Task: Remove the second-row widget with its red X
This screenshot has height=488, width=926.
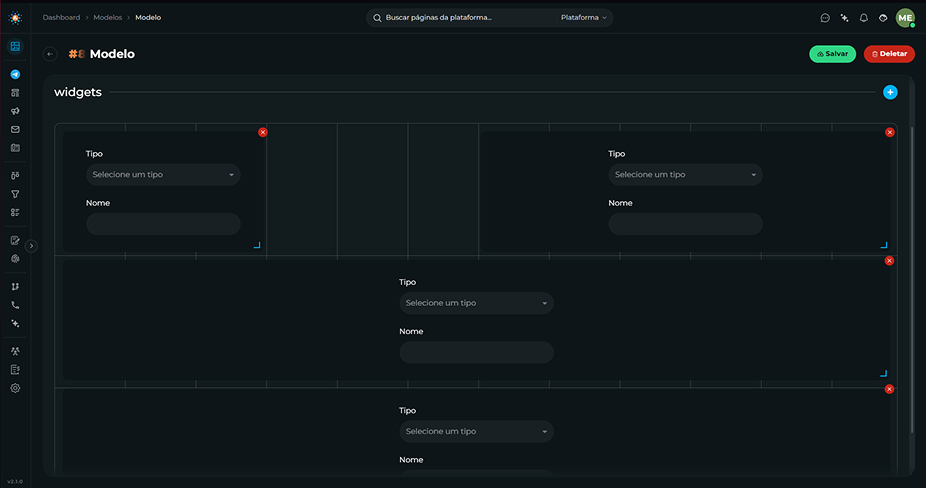Action: (x=889, y=261)
